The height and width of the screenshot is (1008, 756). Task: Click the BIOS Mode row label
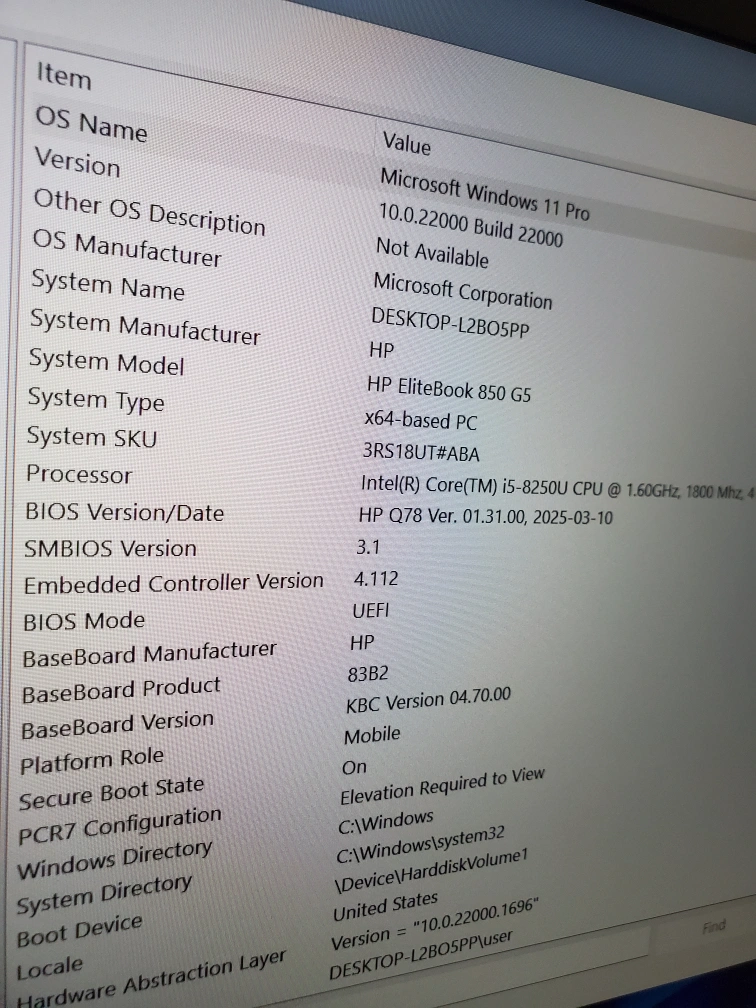[83, 621]
